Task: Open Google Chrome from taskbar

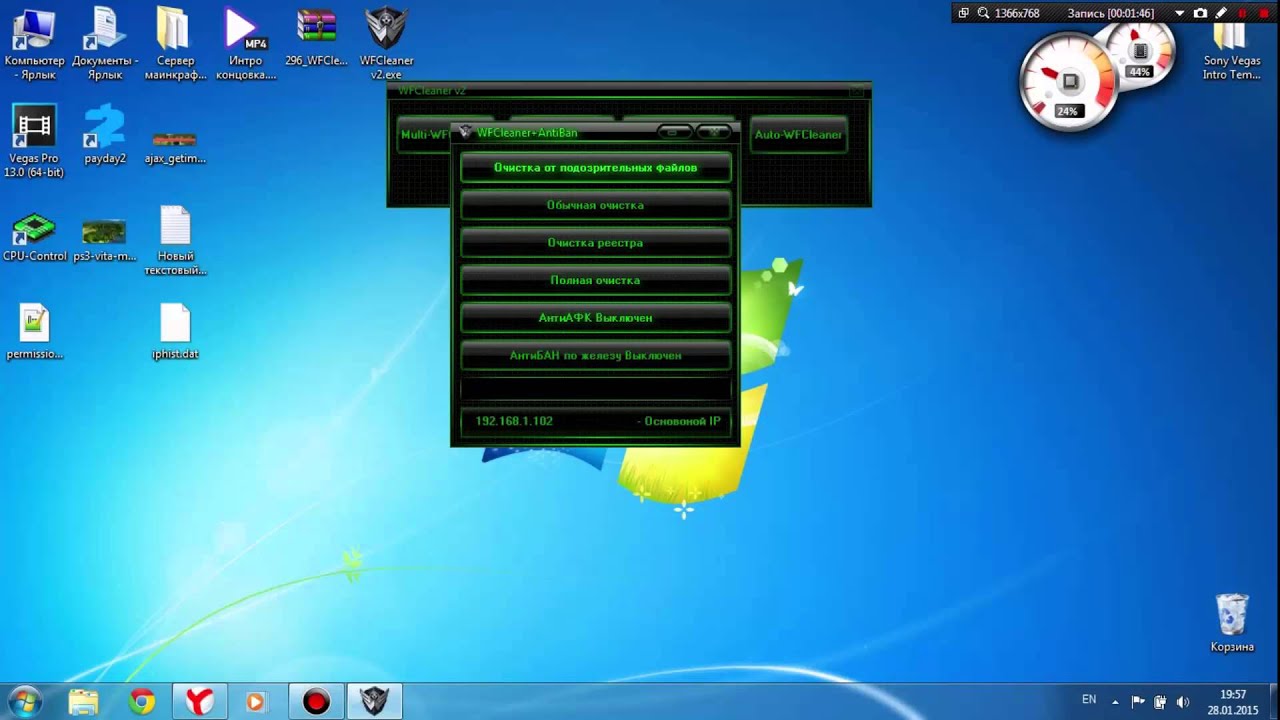Action: click(142, 702)
